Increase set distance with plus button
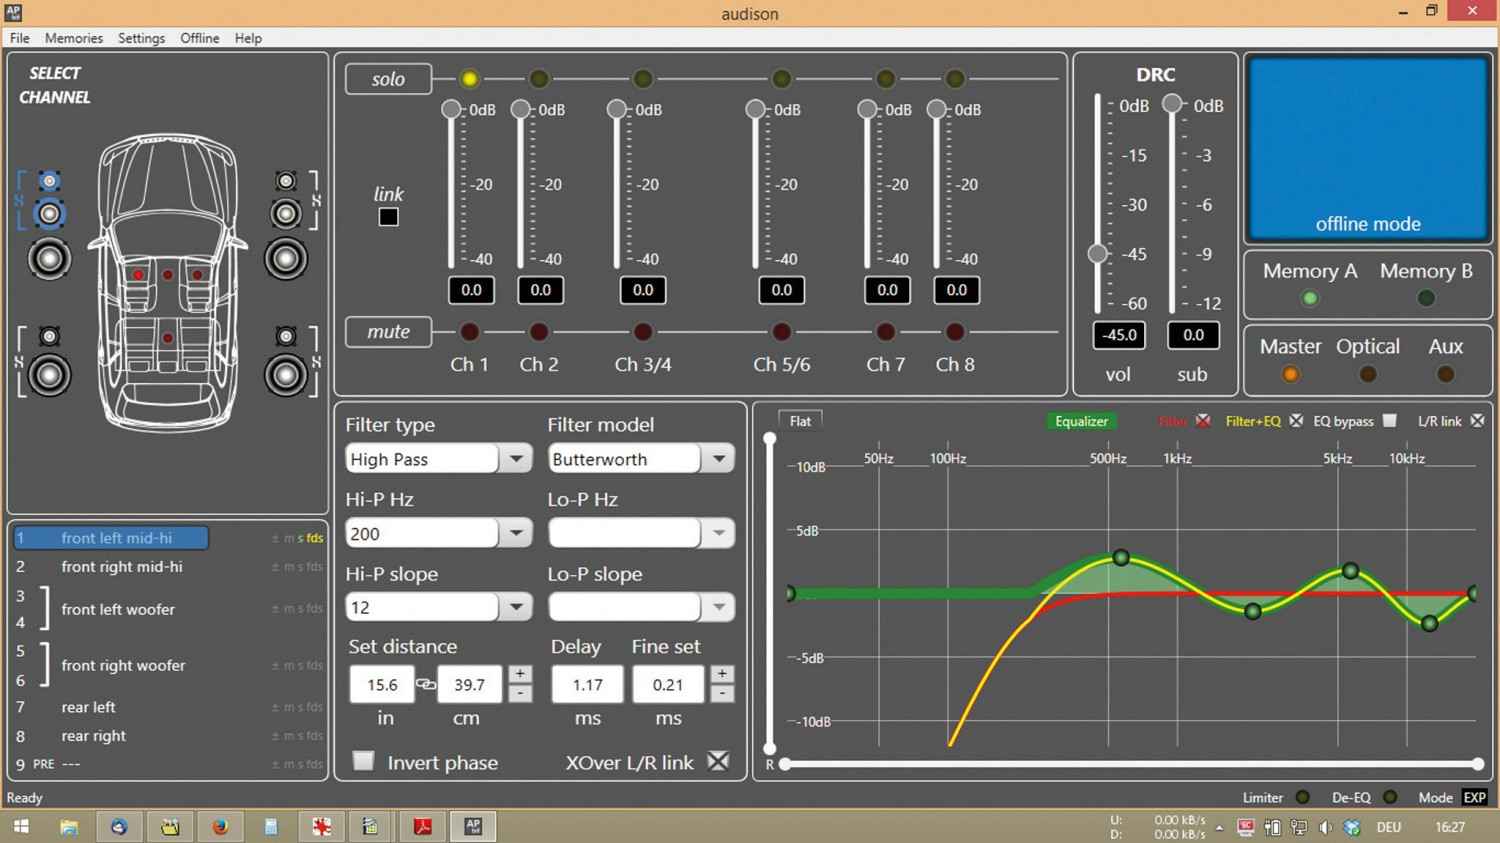This screenshot has height=843, width=1500. pyautogui.click(x=520, y=674)
